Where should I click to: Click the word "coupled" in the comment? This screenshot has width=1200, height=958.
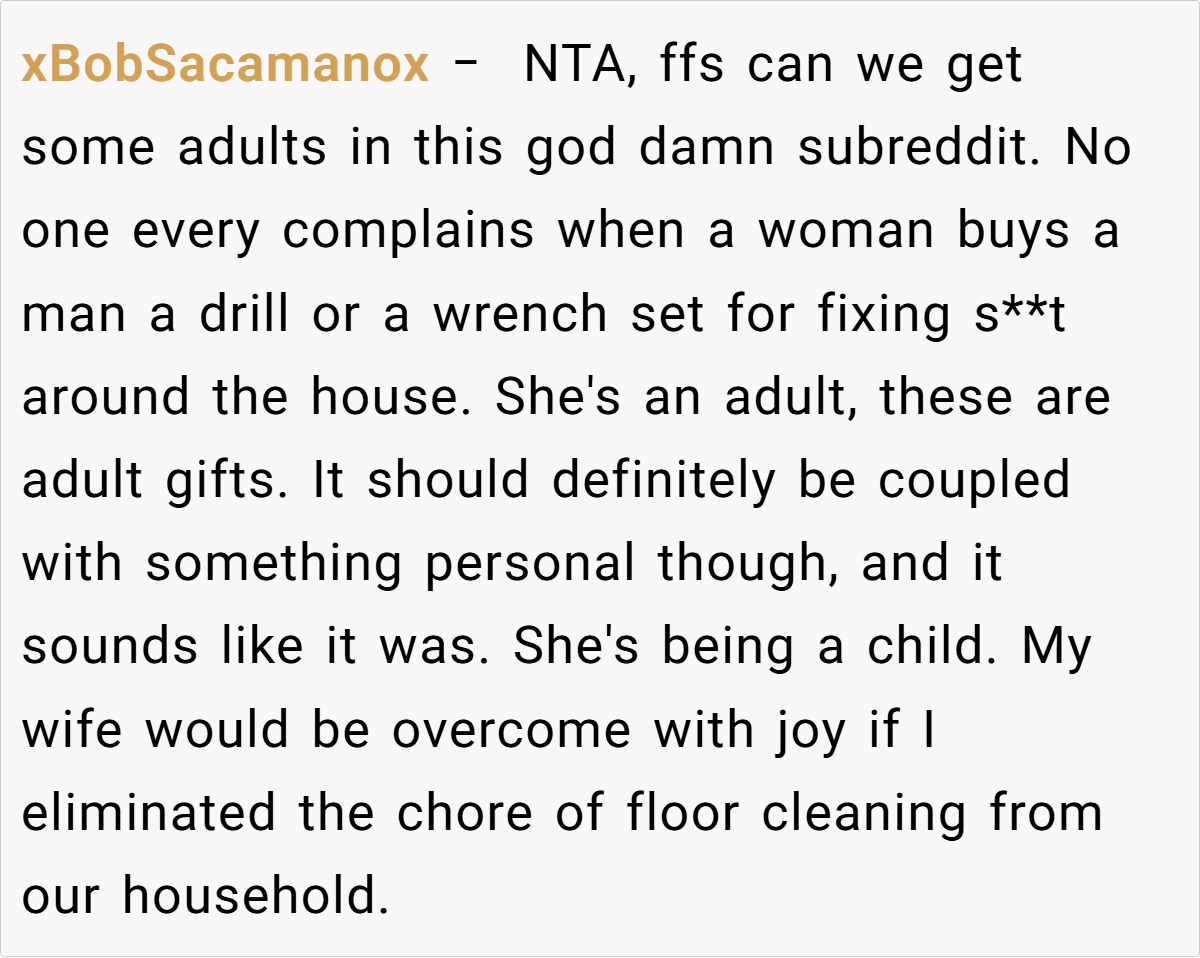(974, 481)
